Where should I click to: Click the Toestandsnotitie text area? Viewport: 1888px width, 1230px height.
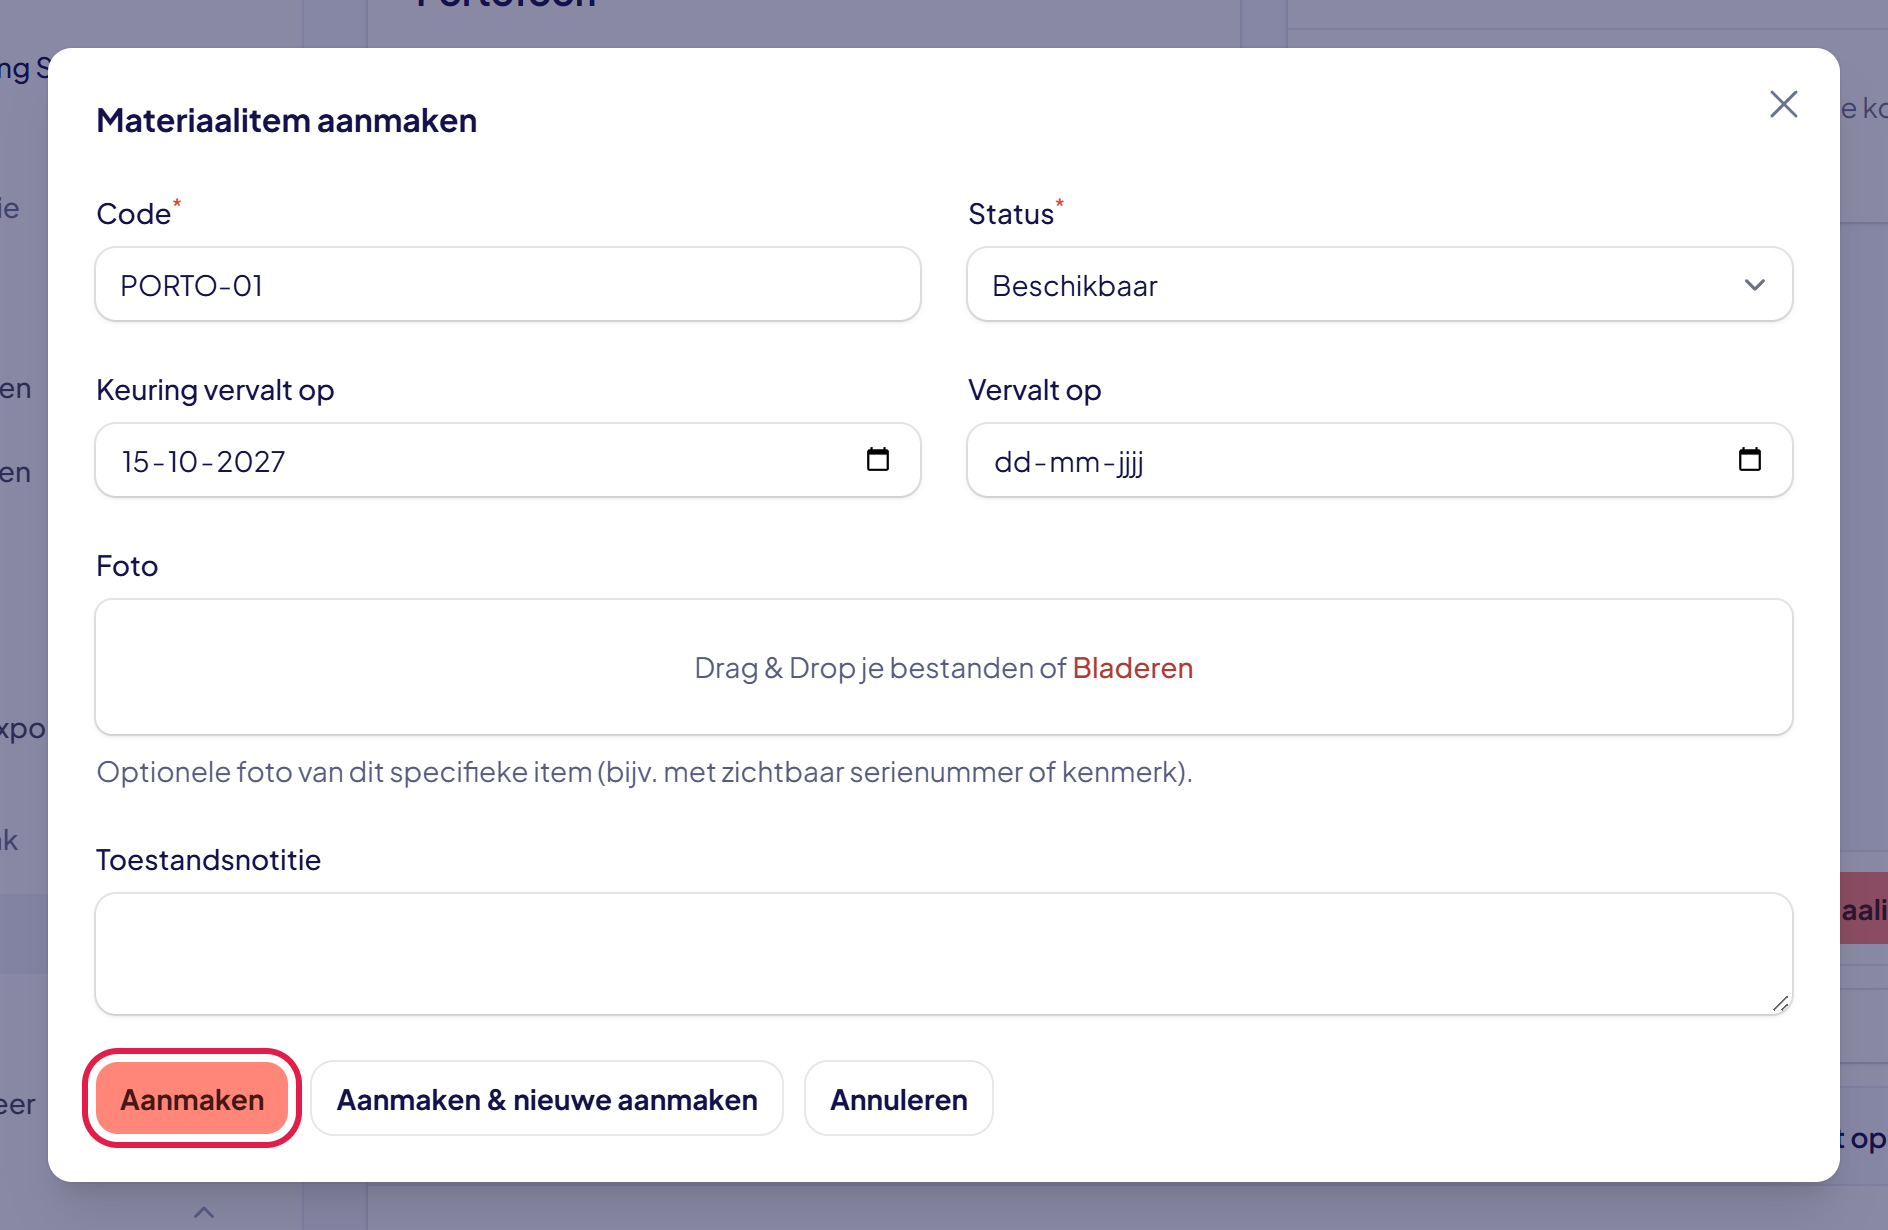[944, 954]
